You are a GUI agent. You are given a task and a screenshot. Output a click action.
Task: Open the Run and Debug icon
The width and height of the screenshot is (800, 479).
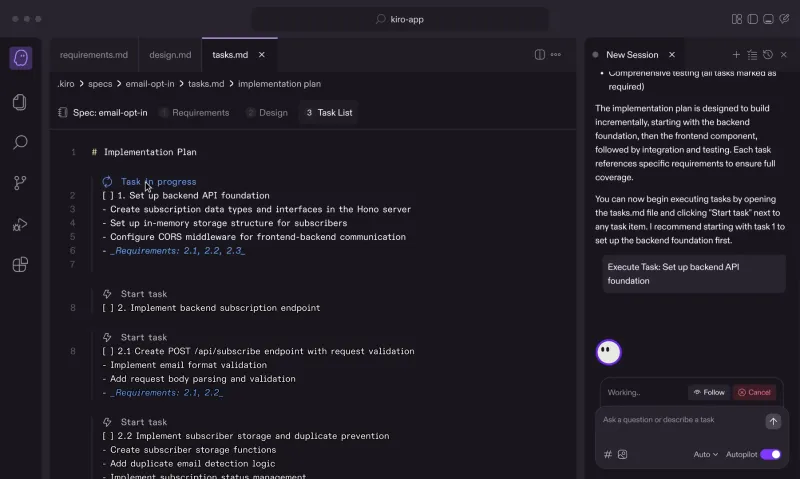(20, 224)
